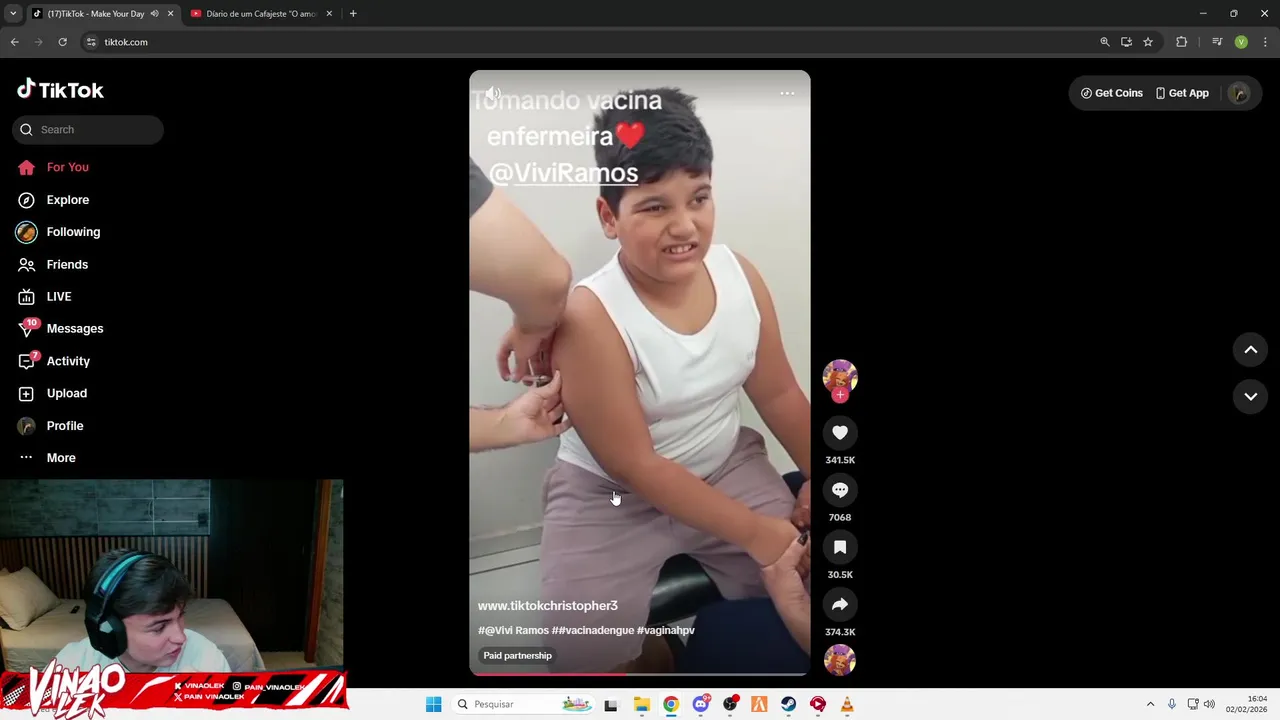Click the Pesquisar taskbar search box
This screenshot has width=1280, height=720.
522,704
